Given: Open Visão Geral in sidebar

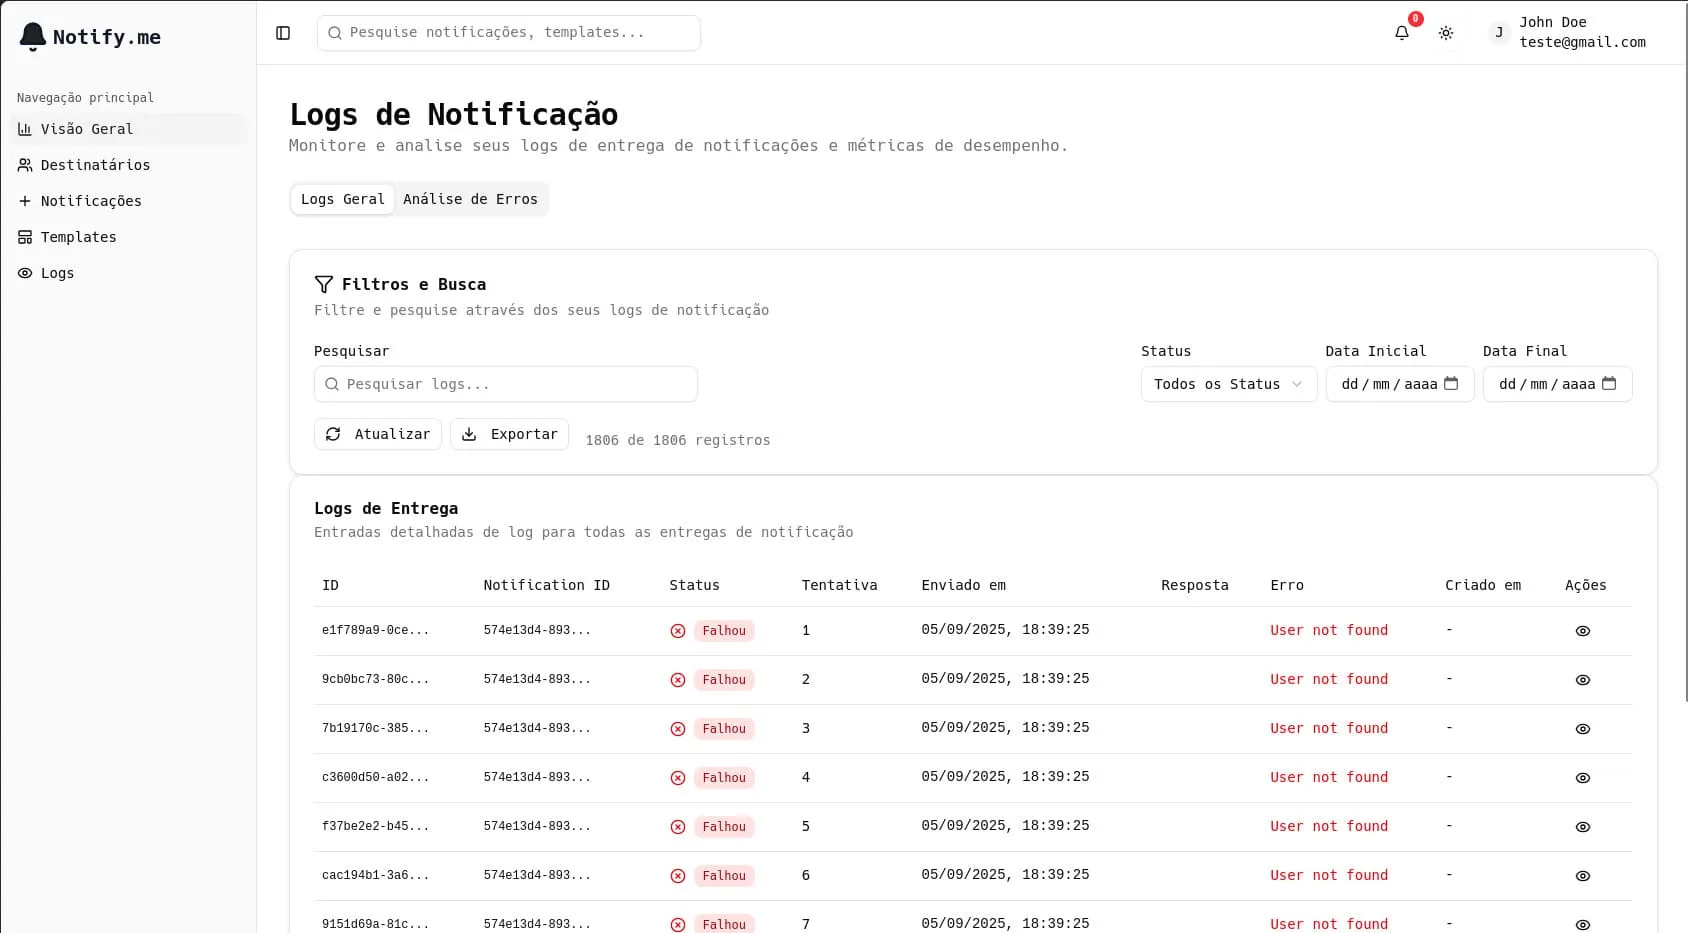Looking at the screenshot, I should (x=128, y=129).
